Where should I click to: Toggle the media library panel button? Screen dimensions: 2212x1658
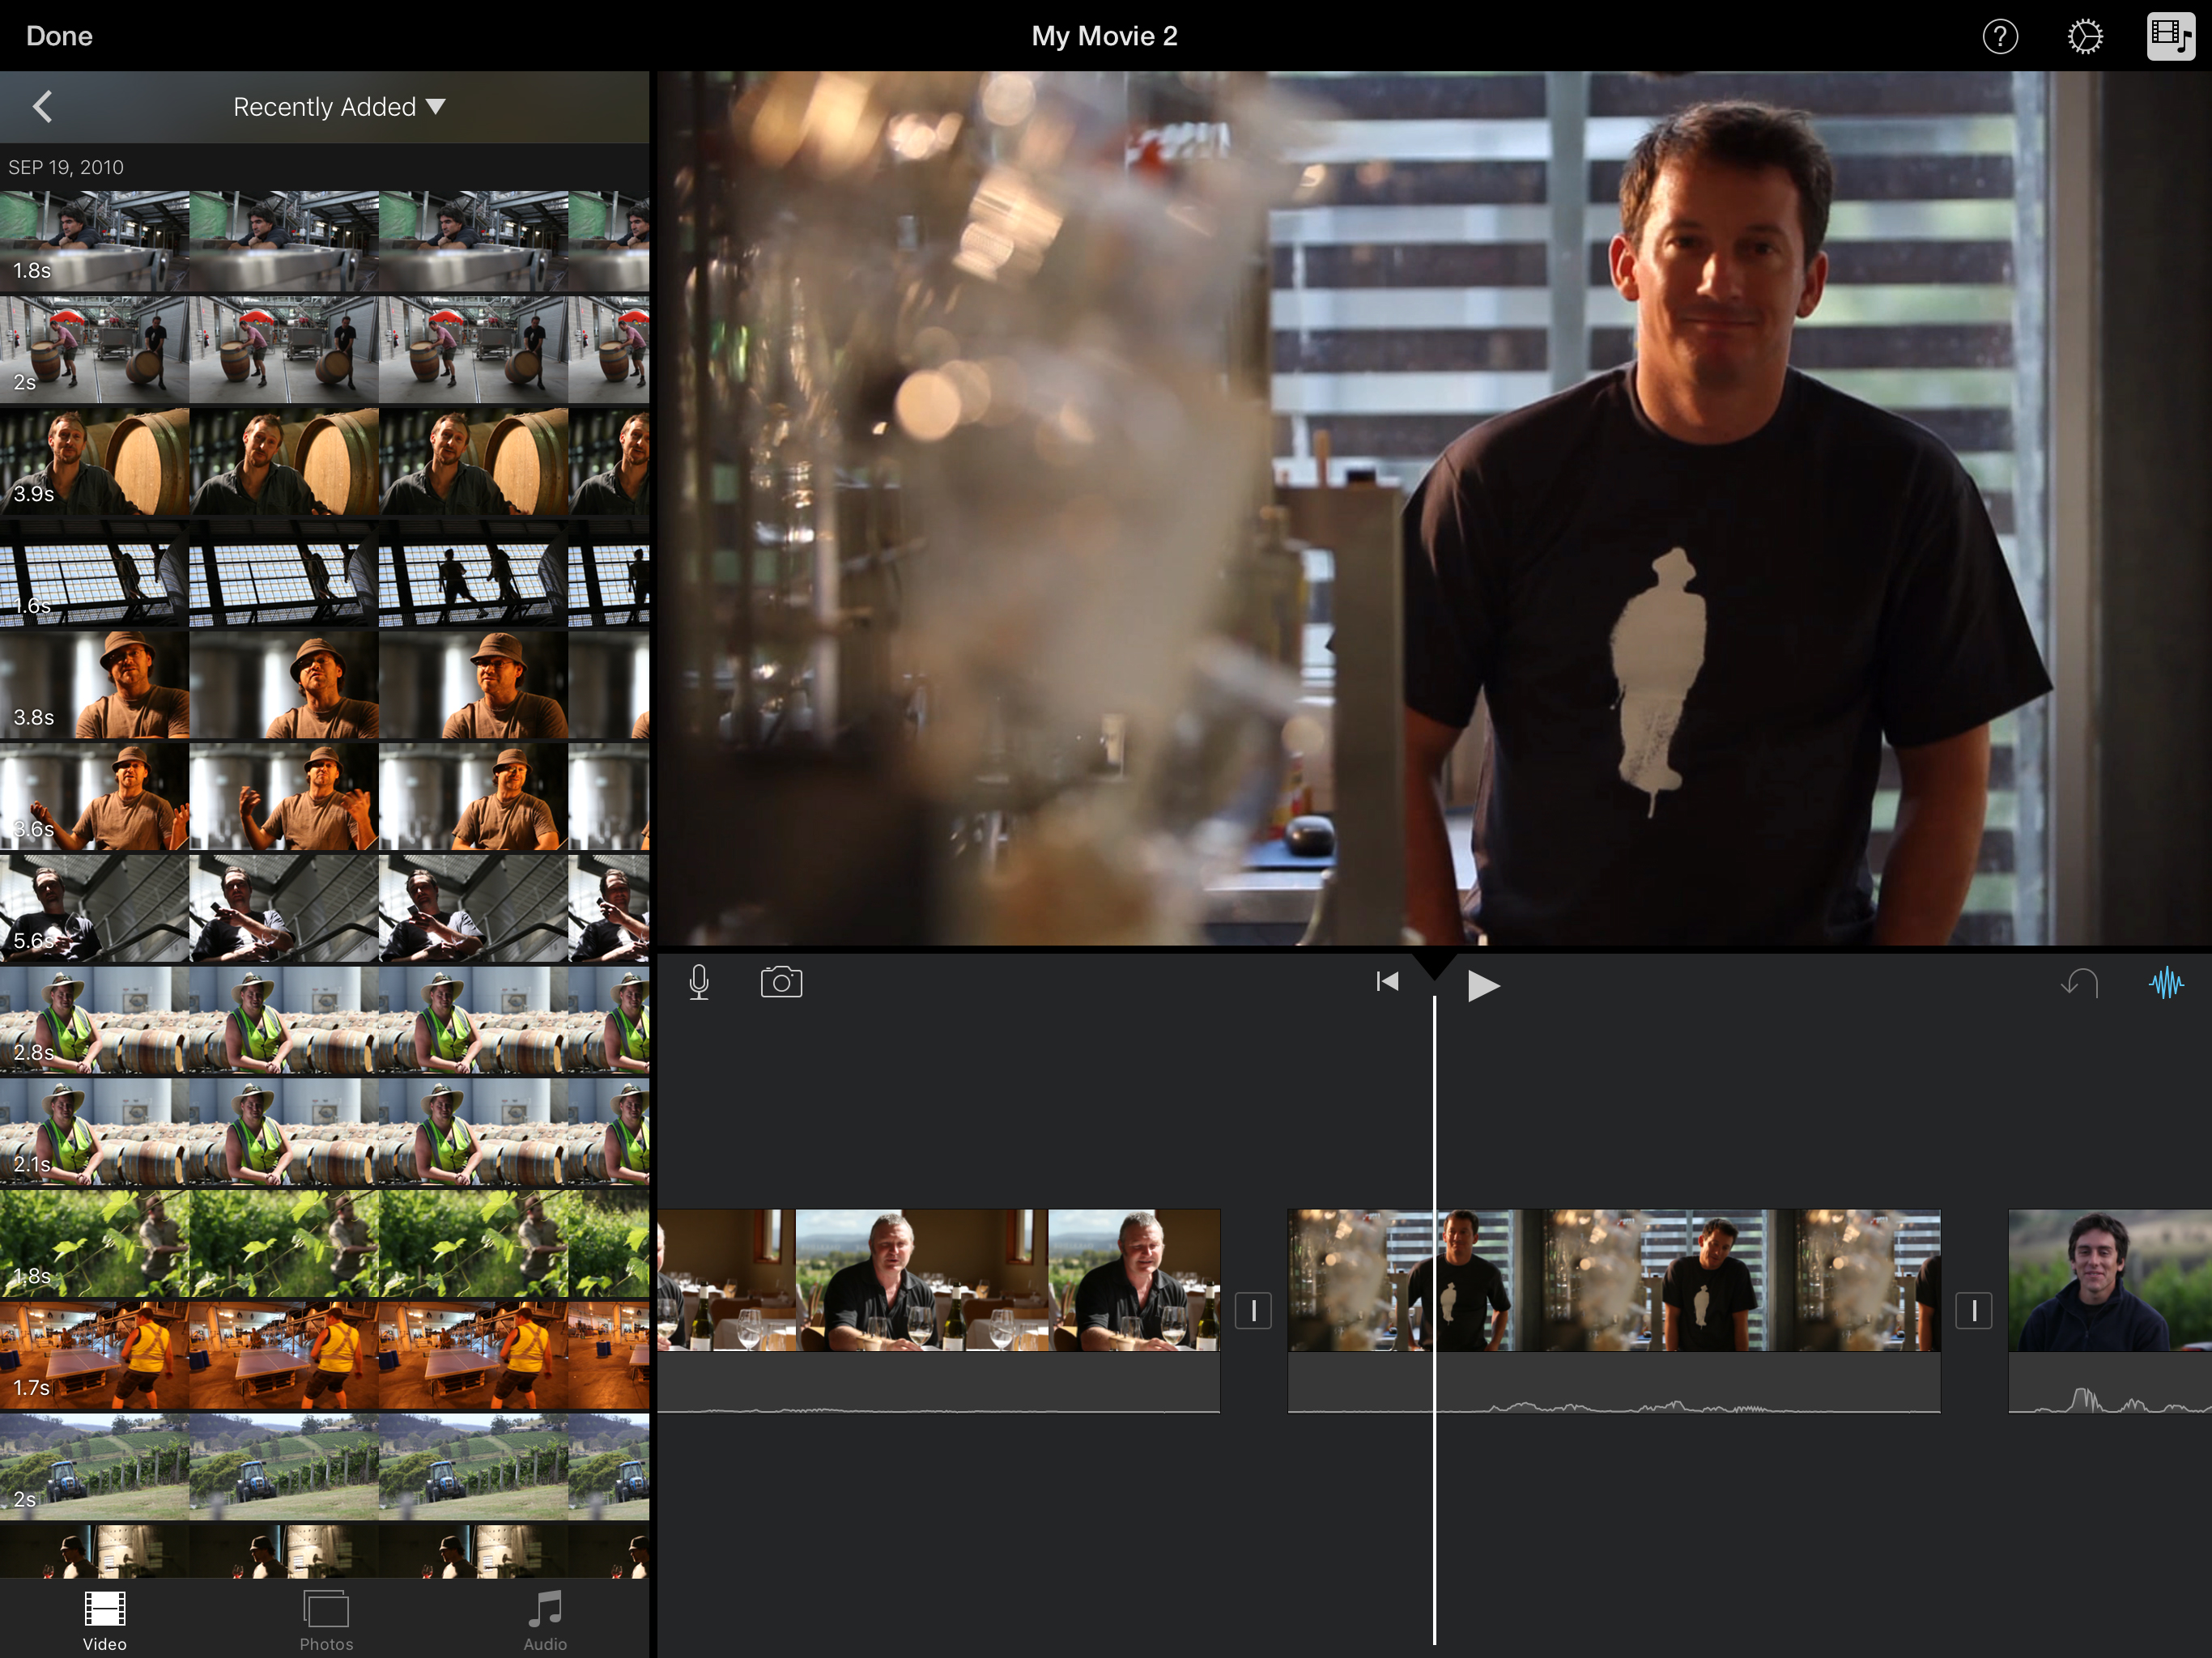pyautogui.click(x=2170, y=37)
